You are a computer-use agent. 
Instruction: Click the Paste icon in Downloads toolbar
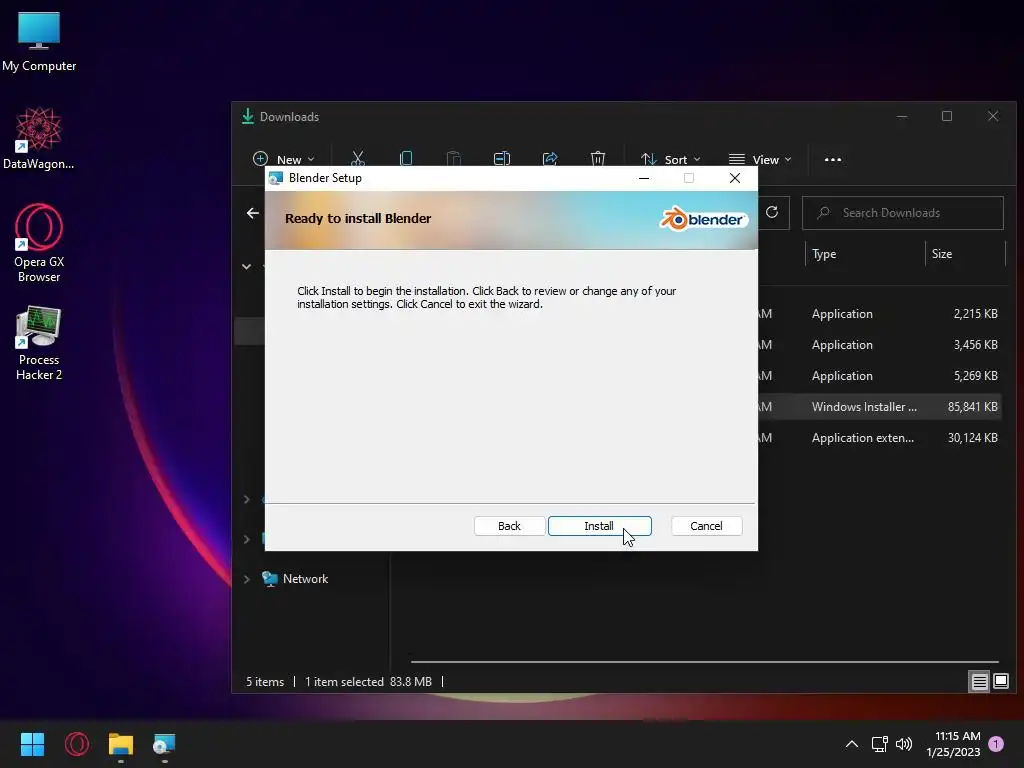(x=453, y=159)
